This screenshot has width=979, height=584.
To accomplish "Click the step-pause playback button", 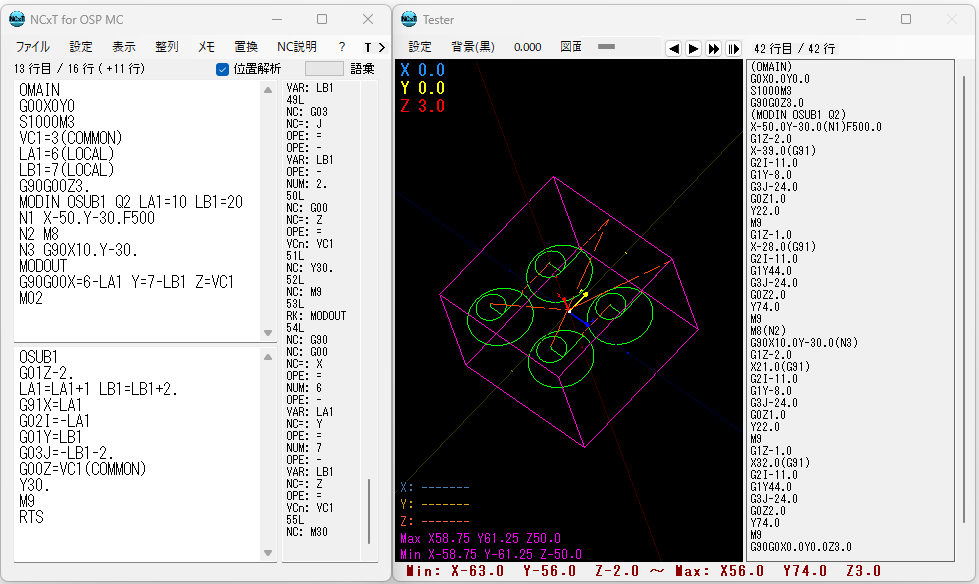I will pos(733,48).
